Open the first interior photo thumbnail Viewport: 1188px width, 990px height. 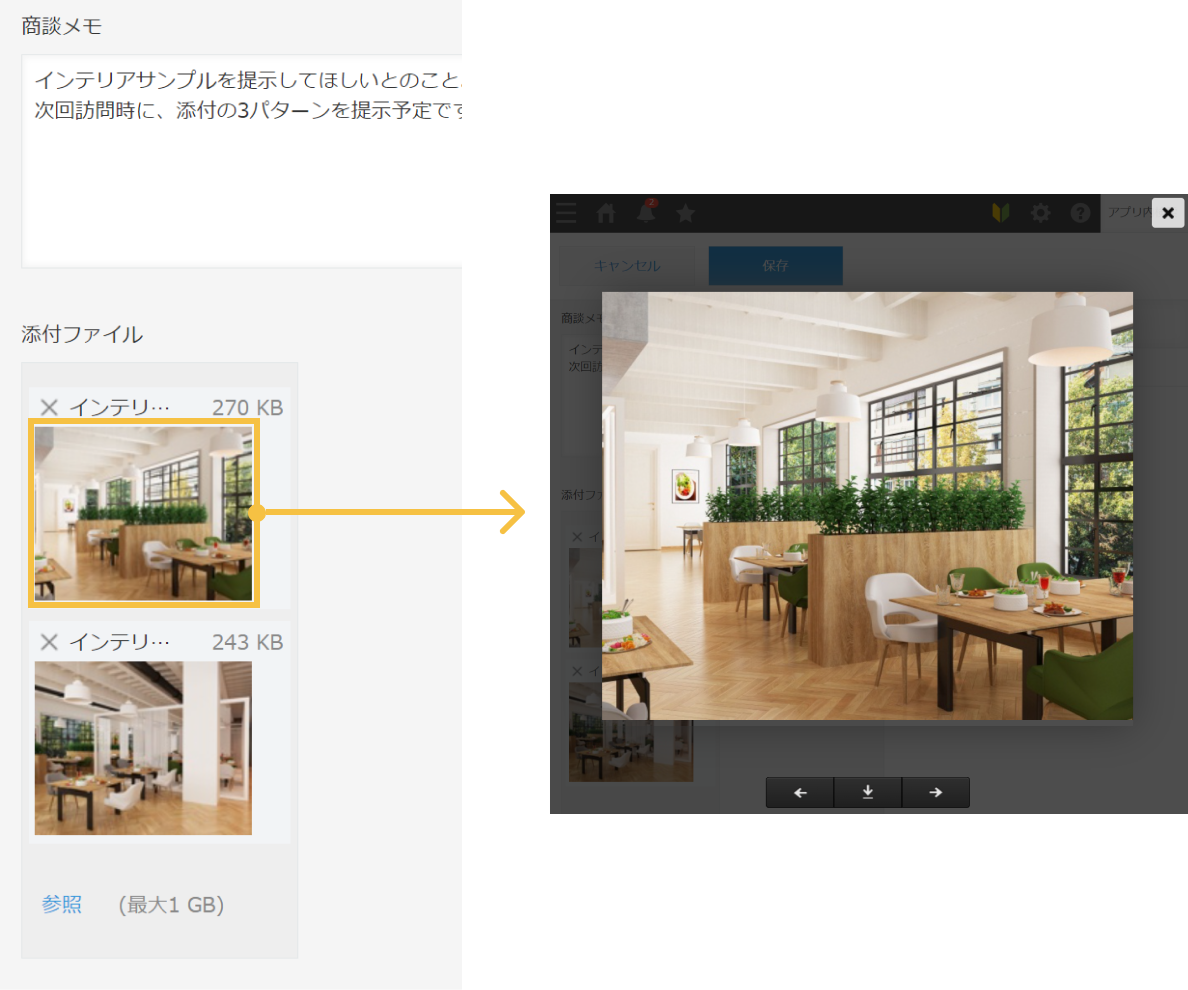143,513
